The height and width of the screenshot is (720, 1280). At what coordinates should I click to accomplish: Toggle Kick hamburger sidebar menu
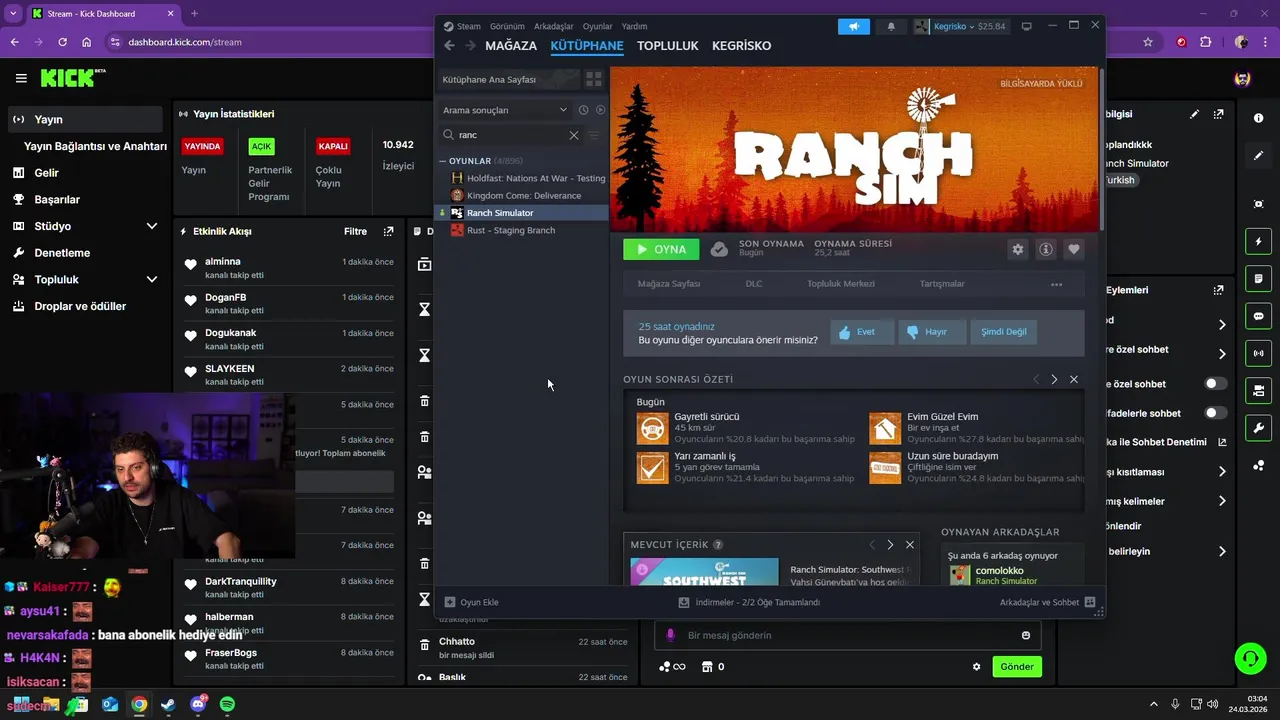[21, 78]
